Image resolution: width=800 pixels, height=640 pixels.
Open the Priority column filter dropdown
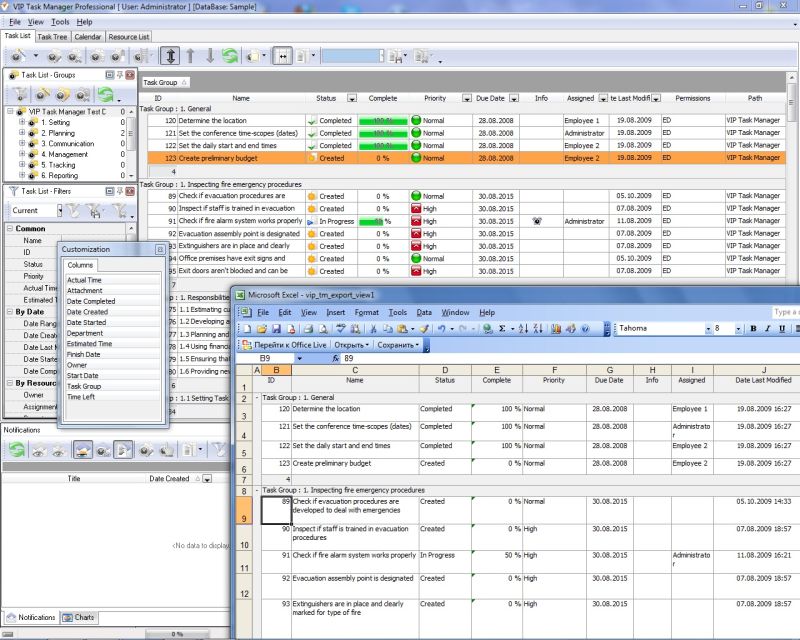(x=466, y=98)
